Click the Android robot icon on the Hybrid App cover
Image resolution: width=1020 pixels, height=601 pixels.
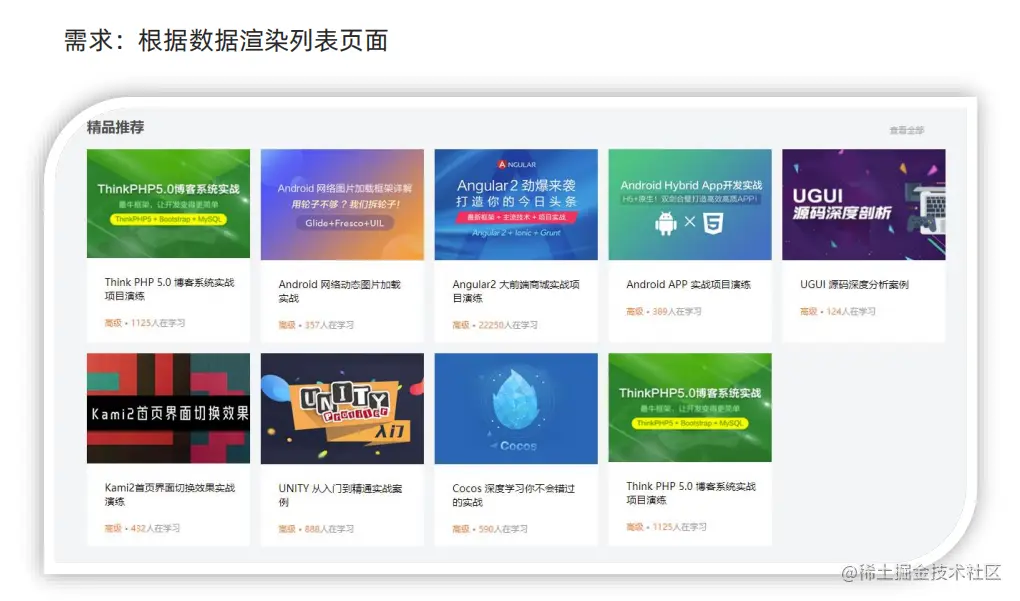666,223
